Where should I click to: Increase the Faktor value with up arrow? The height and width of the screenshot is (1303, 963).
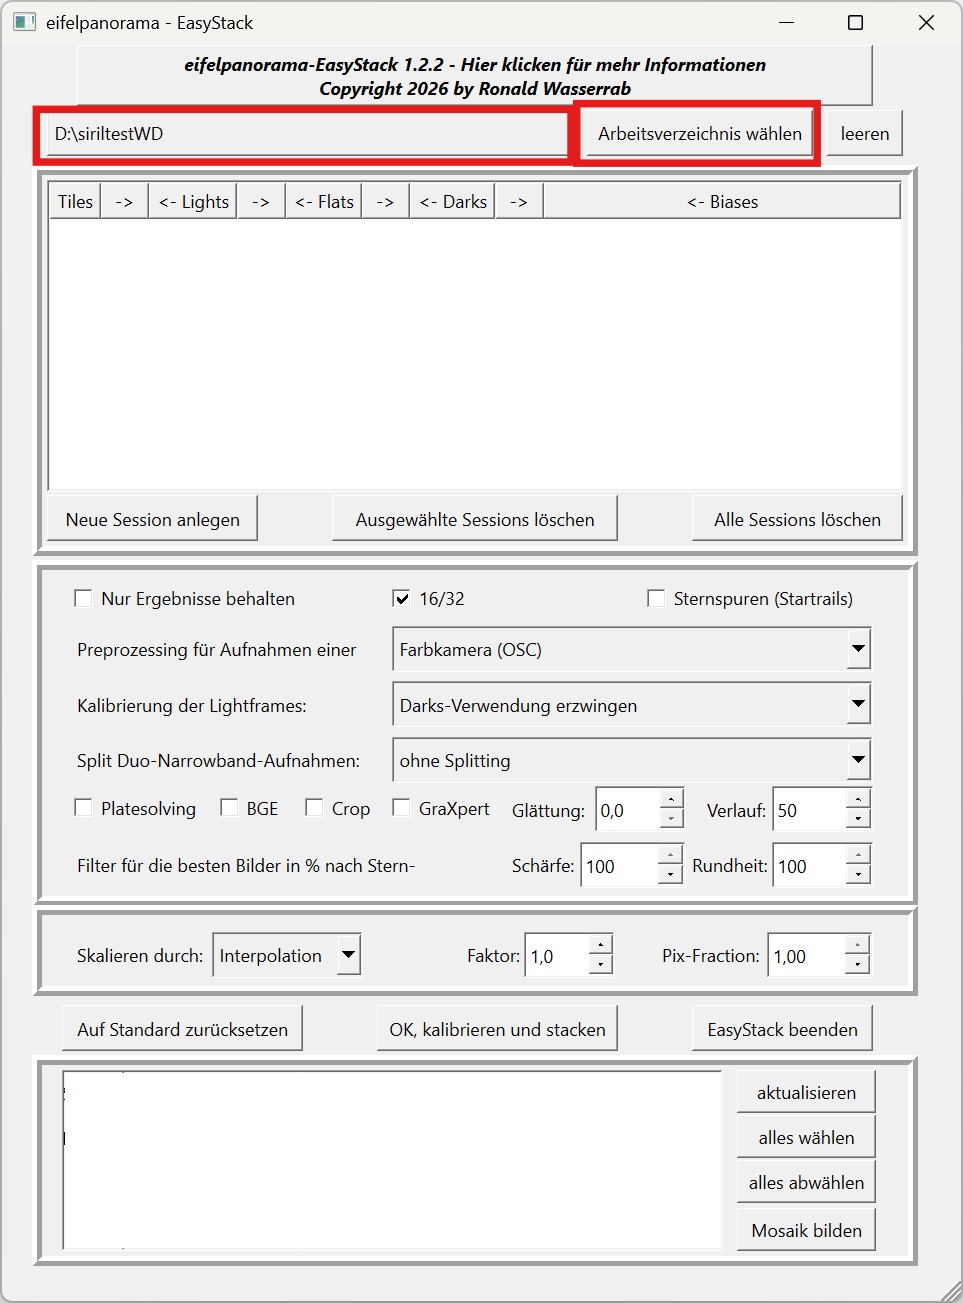(600, 945)
